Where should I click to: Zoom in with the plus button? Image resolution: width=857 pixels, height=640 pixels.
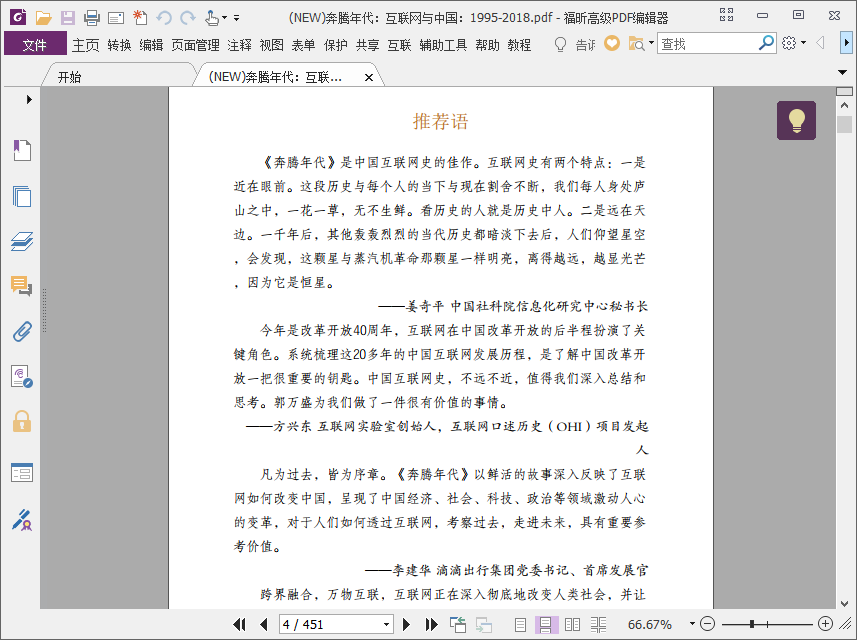click(x=825, y=624)
